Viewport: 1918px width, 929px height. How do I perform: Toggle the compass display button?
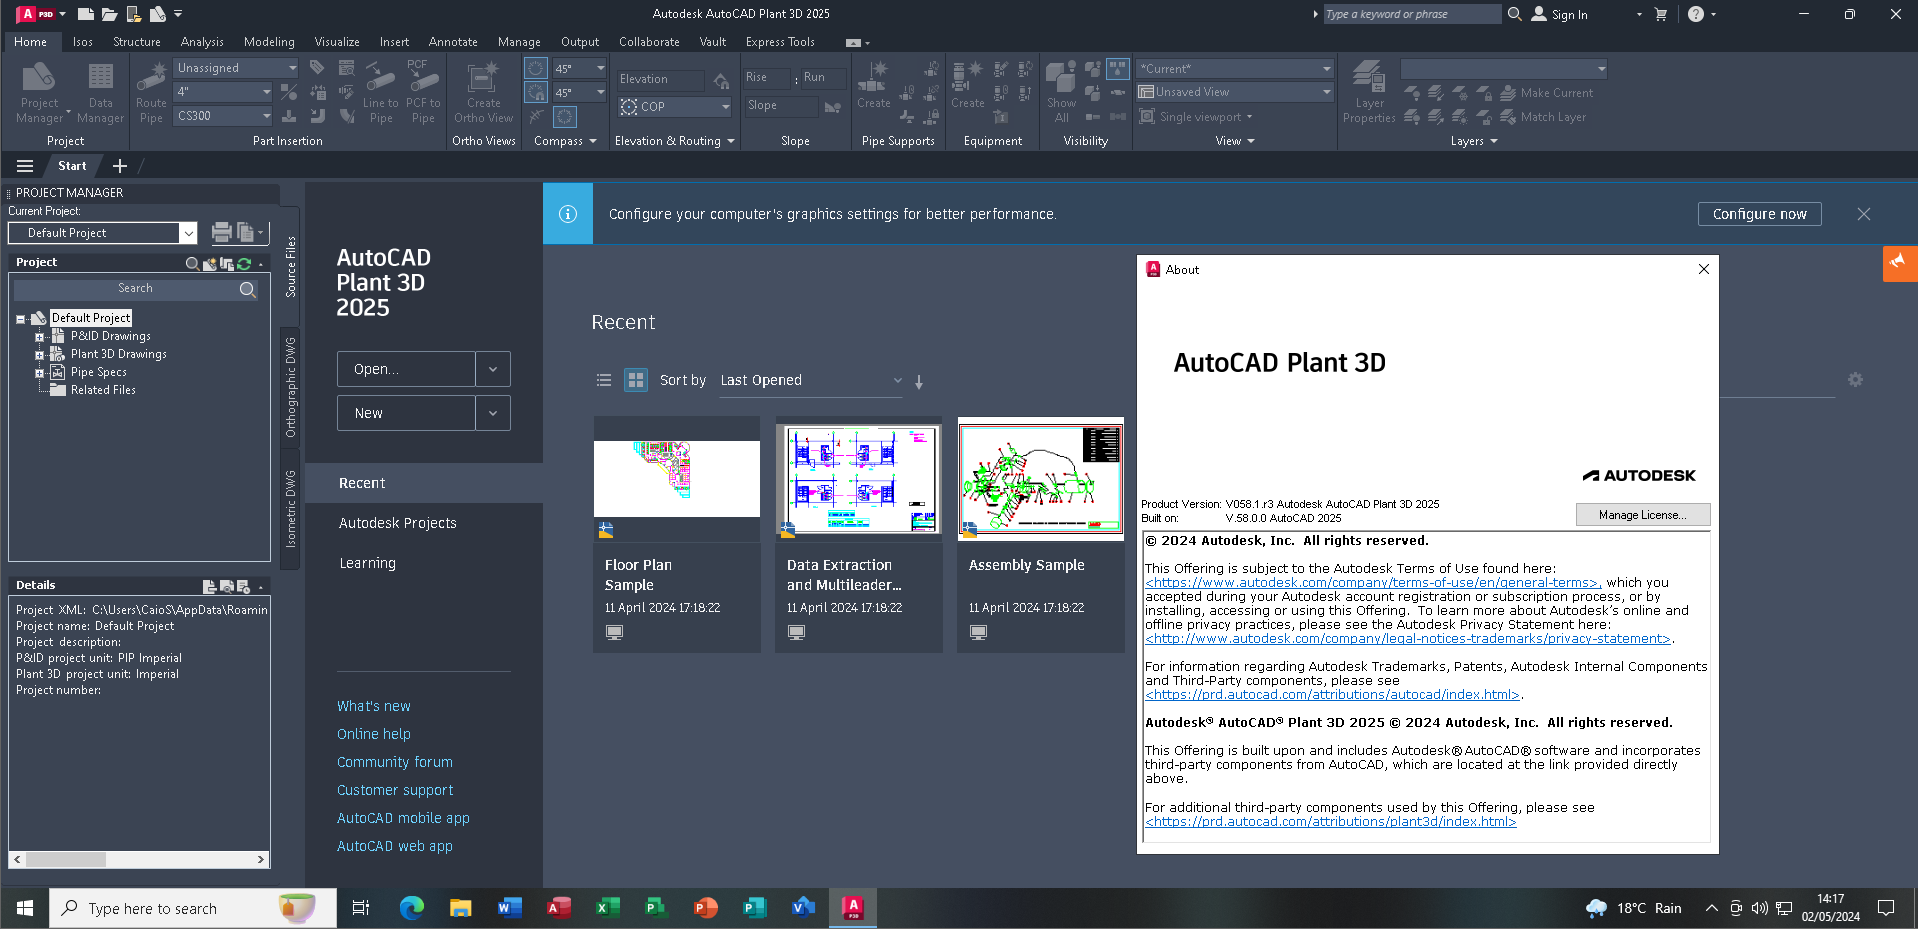[x=536, y=68]
